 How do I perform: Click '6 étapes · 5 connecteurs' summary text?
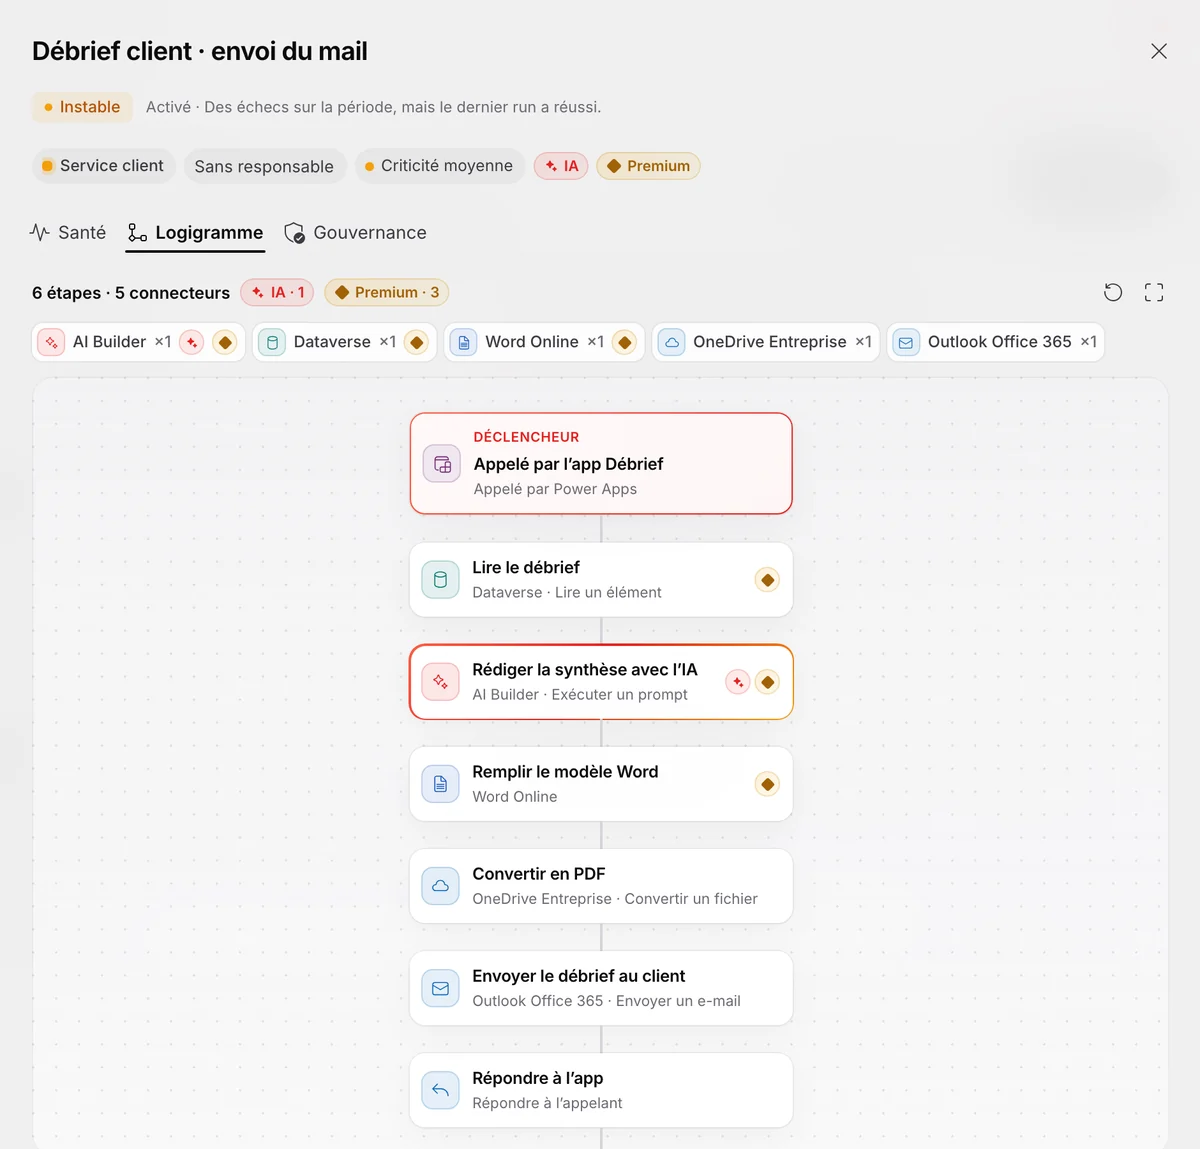coord(131,293)
